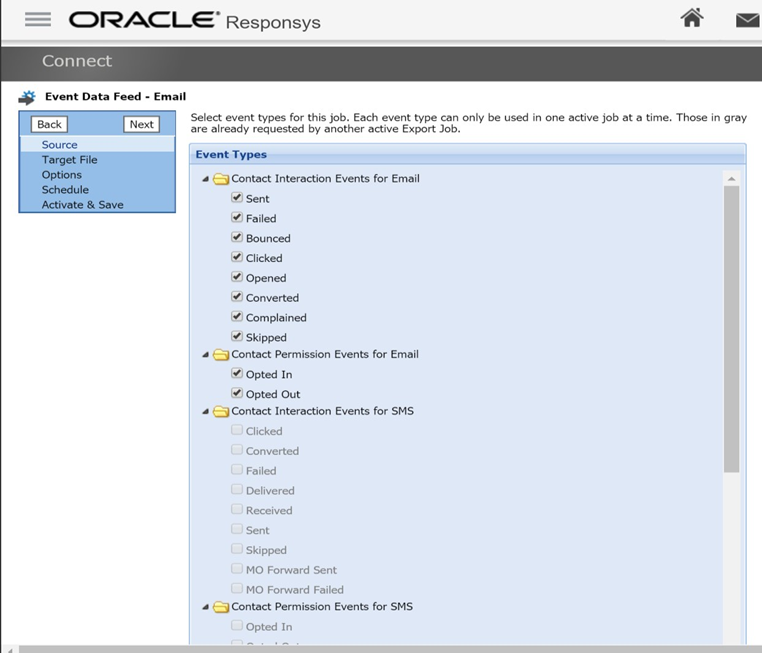The width and height of the screenshot is (762, 653).
Task: Uncheck the Sent email event checkbox
Action: (237, 198)
